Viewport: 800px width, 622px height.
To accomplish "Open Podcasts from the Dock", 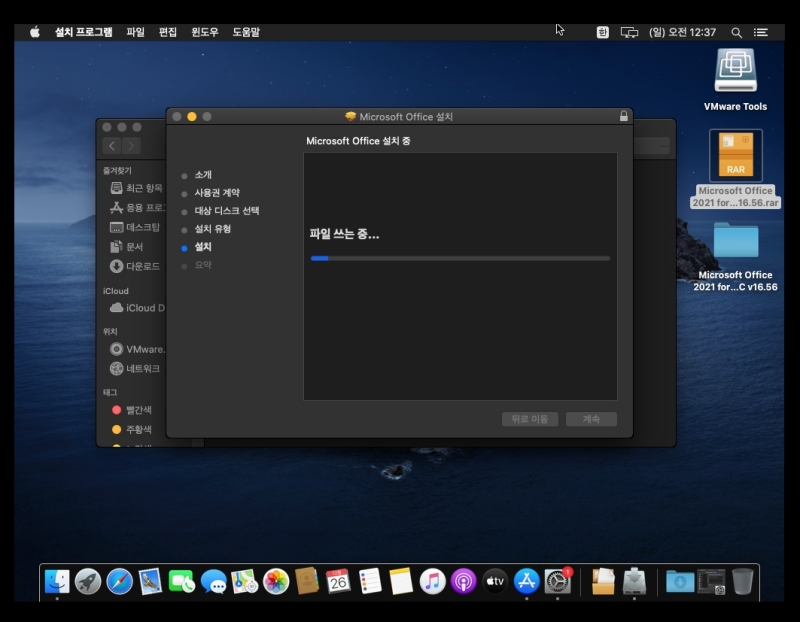I will 464,581.
